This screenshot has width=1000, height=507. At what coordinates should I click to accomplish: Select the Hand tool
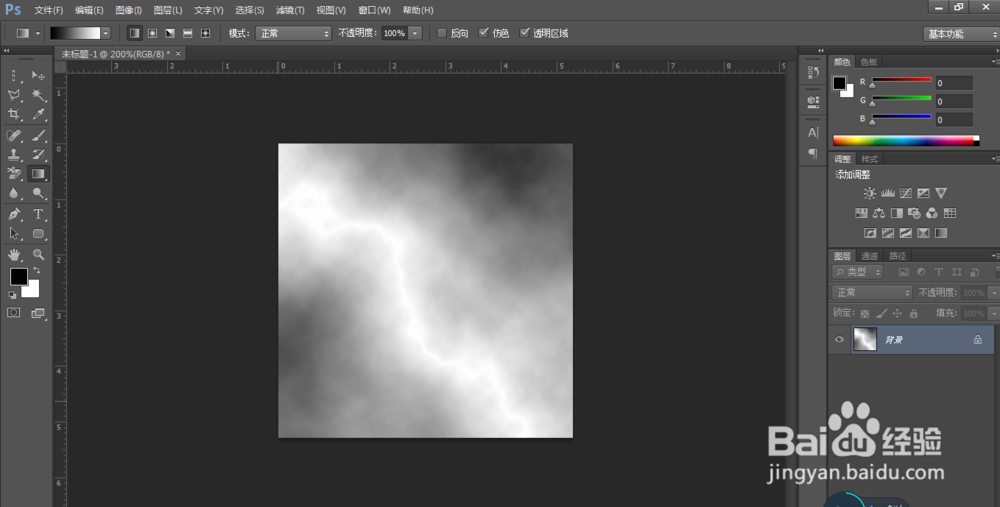pos(14,254)
